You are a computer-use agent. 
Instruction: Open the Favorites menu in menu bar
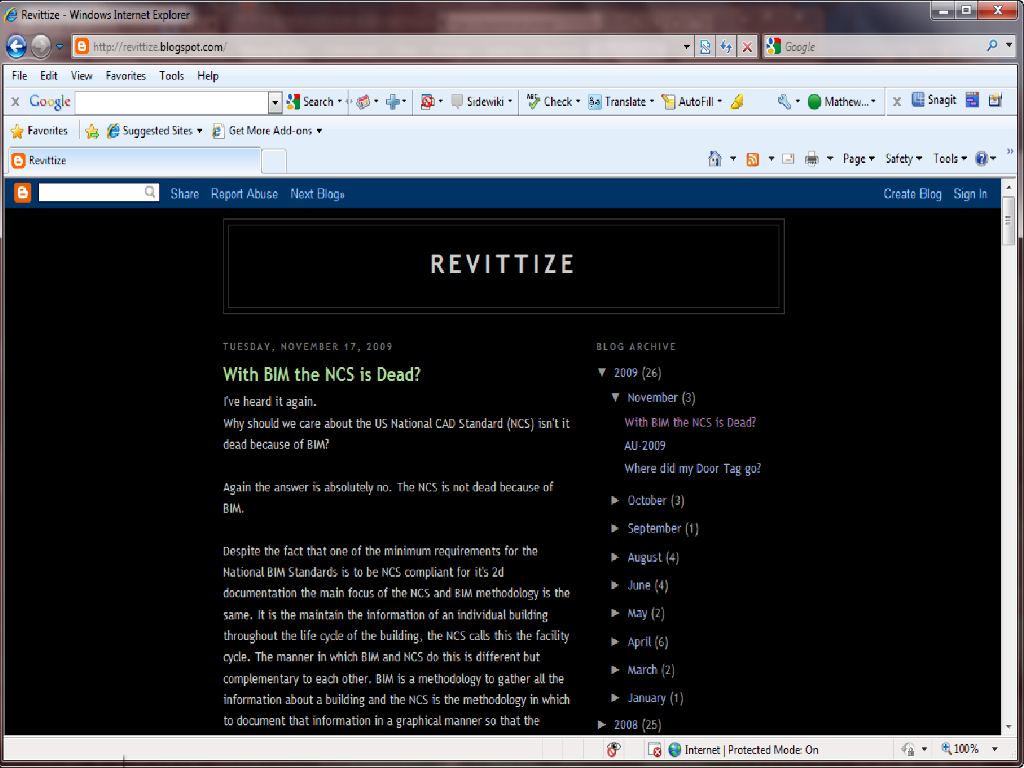[x=125, y=76]
